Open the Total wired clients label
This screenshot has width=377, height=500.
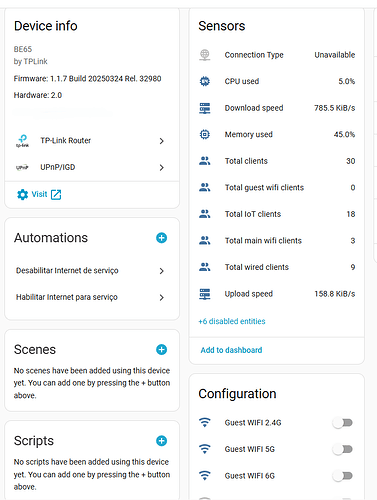[x=256, y=267]
